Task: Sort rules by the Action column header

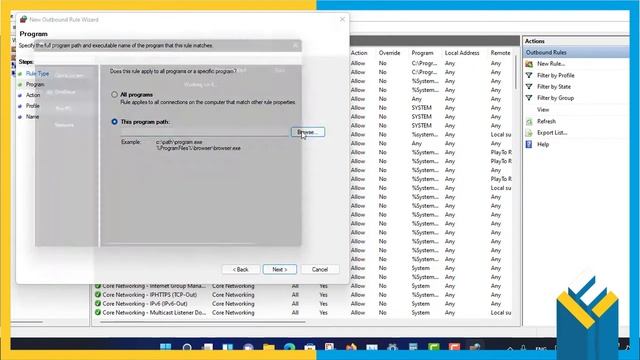Action: coord(359,53)
